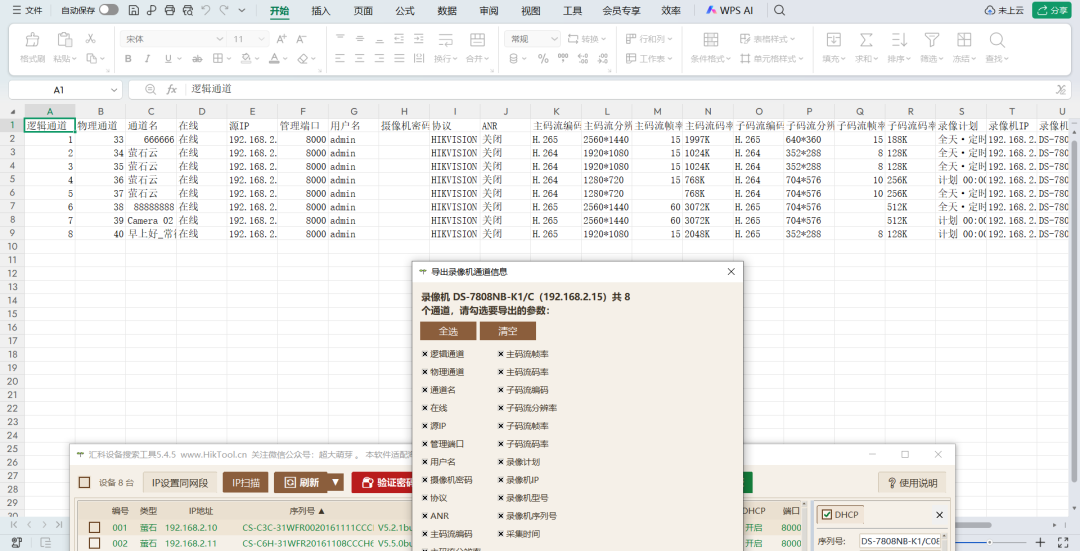
Task: Open the number format dropdown (常规)
Action: 554,39
